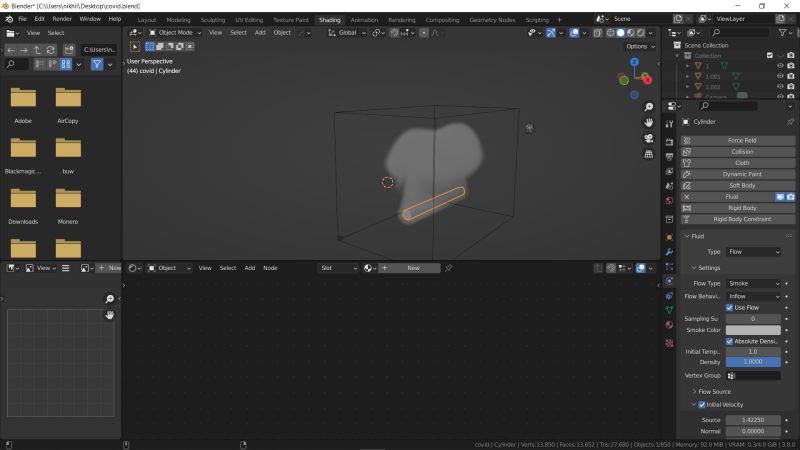The width and height of the screenshot is (800, 450).
Task: Go to parent directory in file browser
Action: 37,50
